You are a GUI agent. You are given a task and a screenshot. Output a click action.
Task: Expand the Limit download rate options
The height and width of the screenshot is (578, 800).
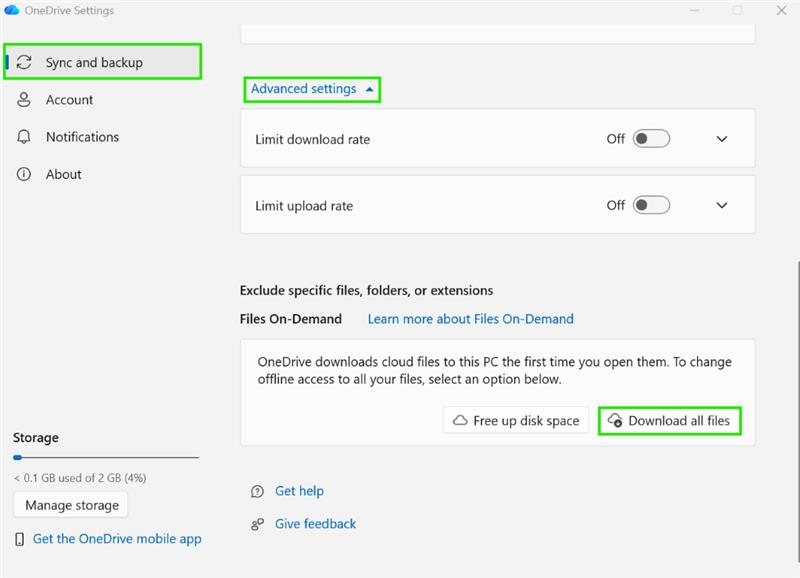click(722, 139)
